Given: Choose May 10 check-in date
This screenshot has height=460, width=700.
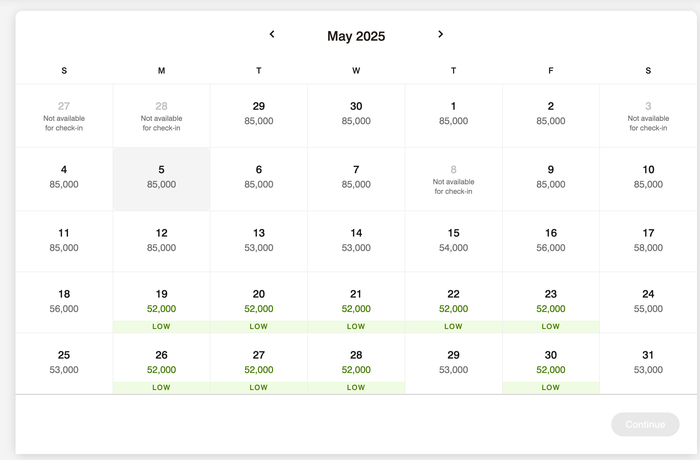Looking at the screenshot, I should click(x=648, y=179).
